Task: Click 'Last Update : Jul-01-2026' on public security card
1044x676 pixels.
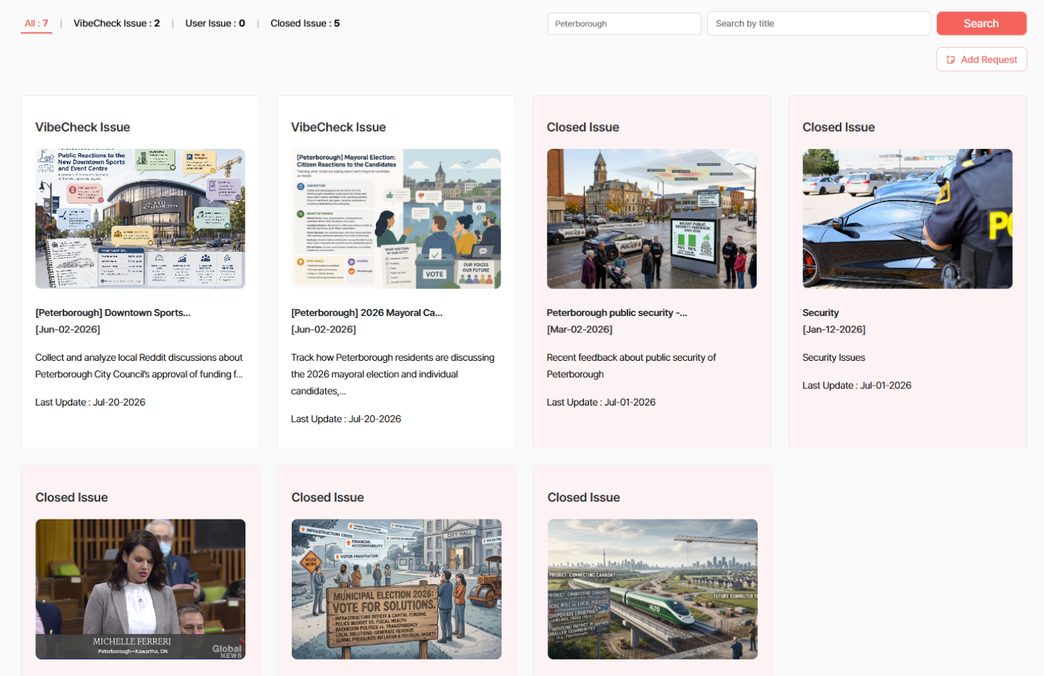Action: point(601,402)
